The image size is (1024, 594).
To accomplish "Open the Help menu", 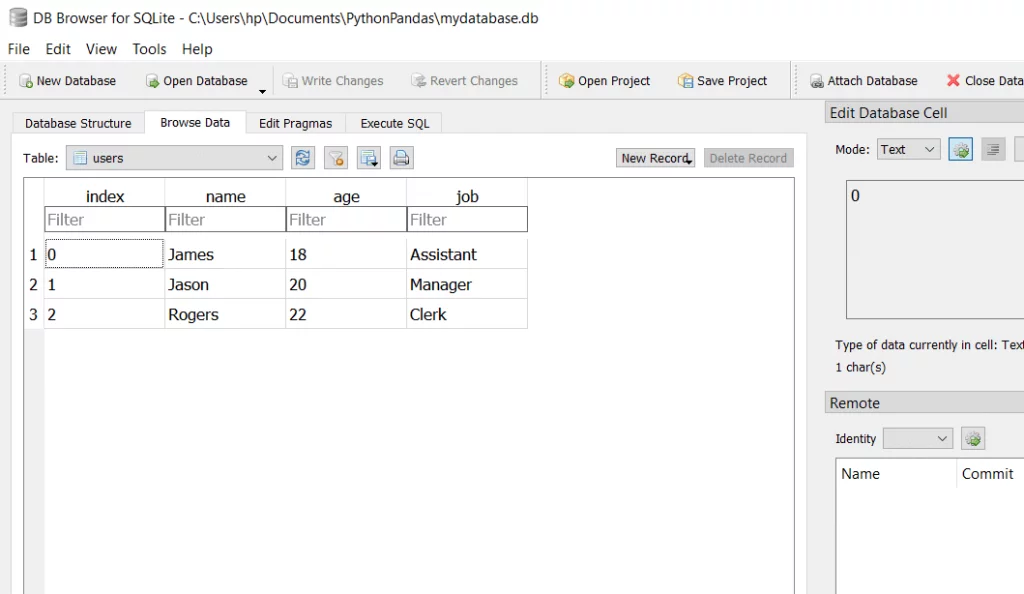I will click(197, 49).
